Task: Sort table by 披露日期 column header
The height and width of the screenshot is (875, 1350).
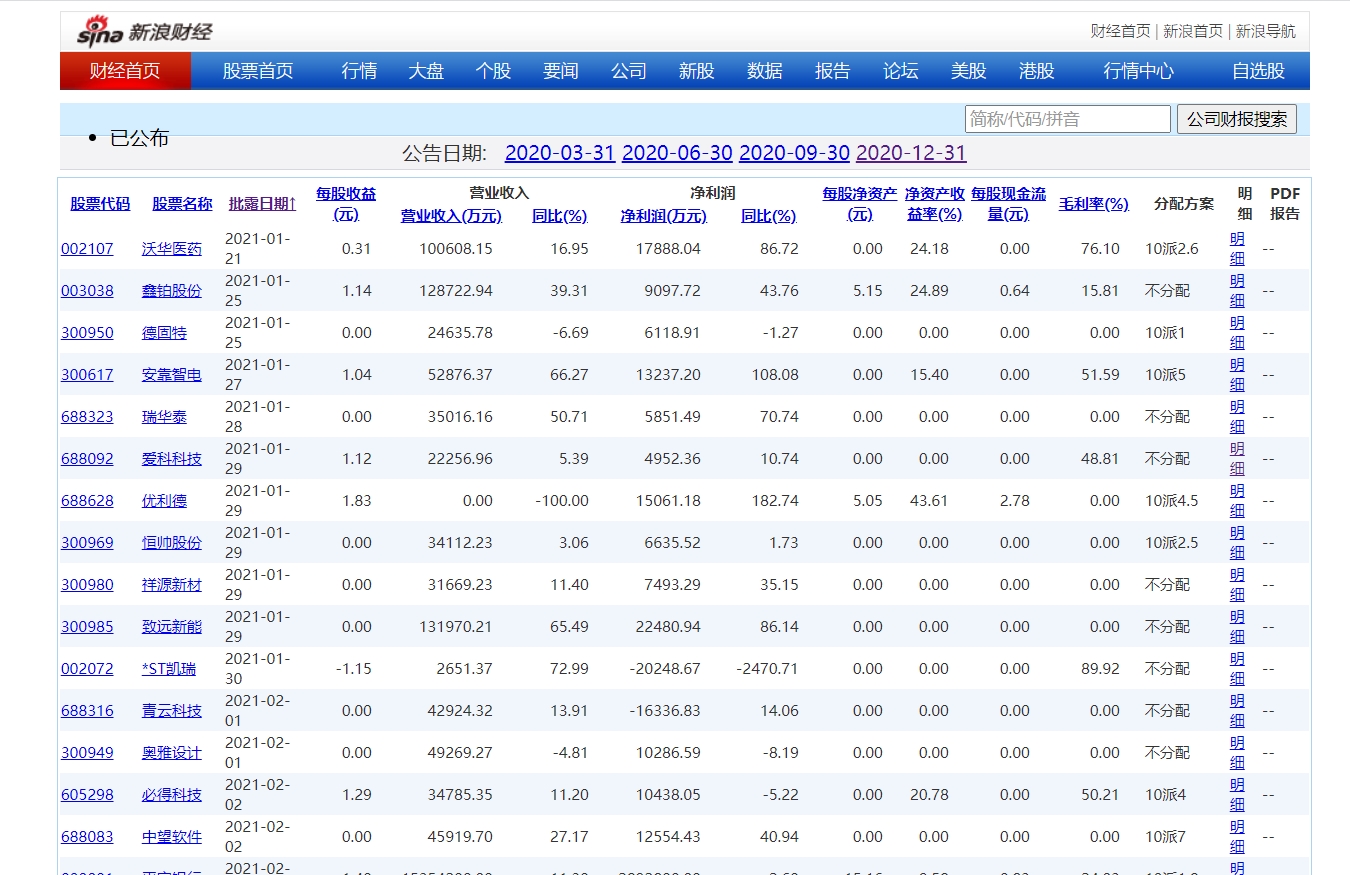Action: click(262, 204)
